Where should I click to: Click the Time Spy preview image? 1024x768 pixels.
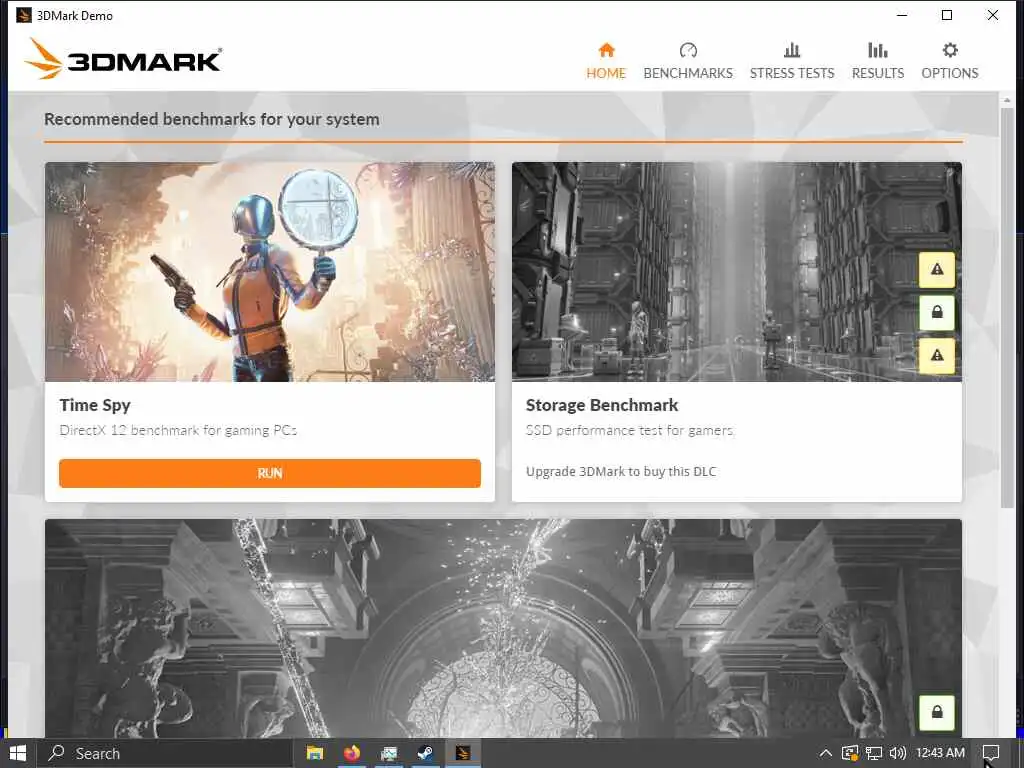[270, 272]
